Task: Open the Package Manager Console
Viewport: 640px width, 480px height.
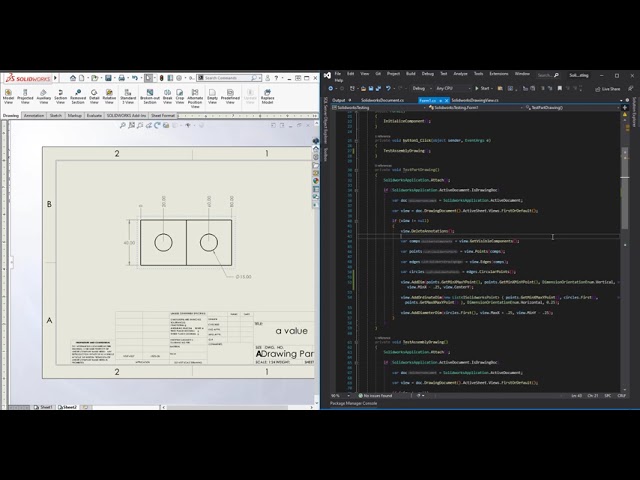Action: [x=353, y=403]
